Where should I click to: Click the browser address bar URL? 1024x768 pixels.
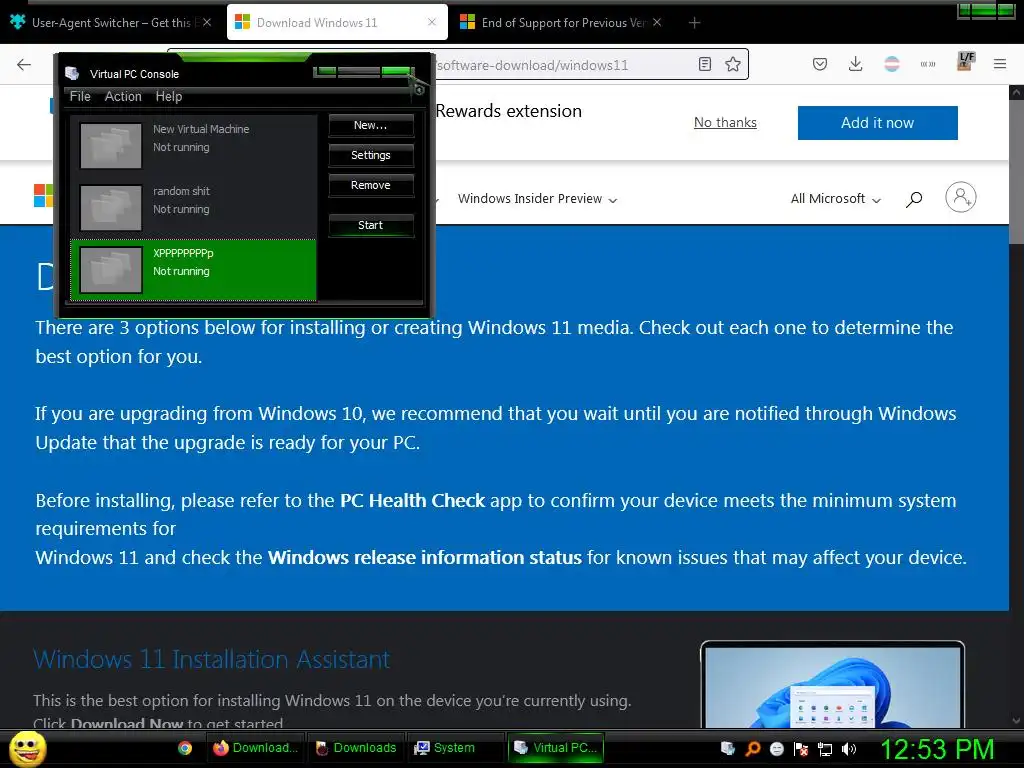coord(532,65)
